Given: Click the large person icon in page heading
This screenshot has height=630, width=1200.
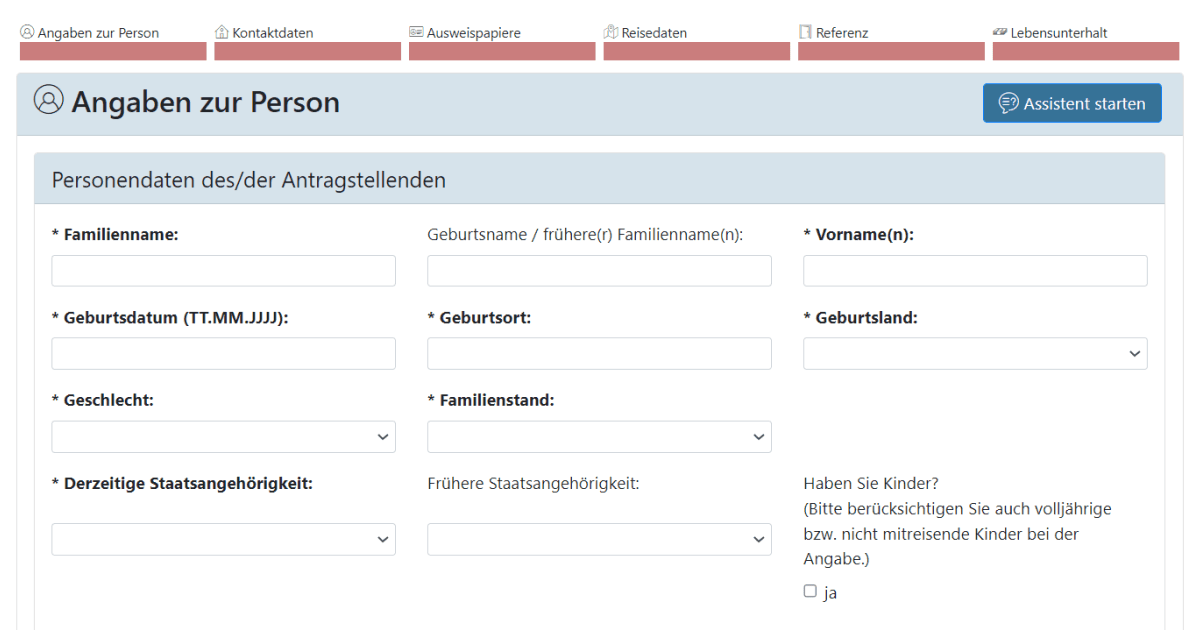Looking at the screenshot, I should (48, 100).
